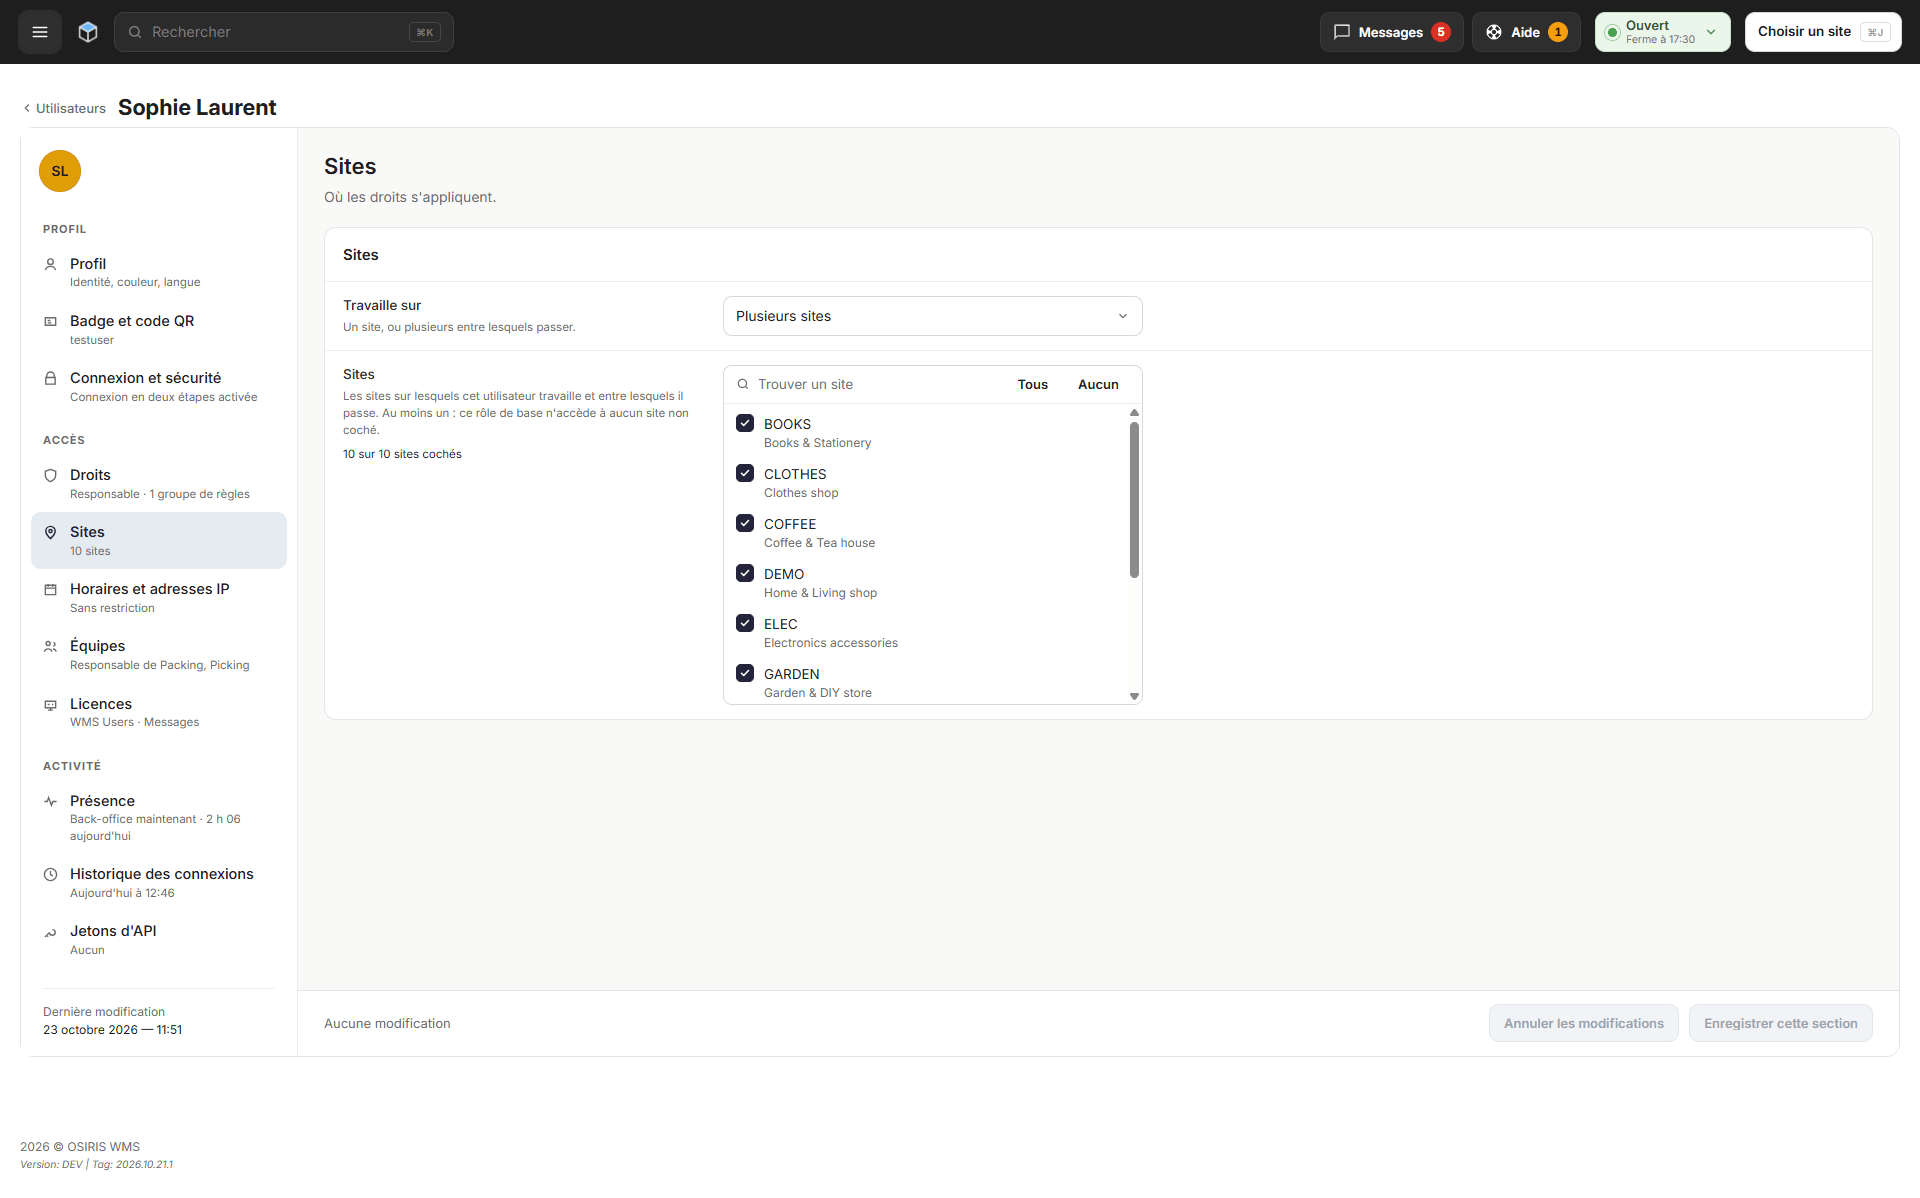Click Enregistrer cette section button
Image resolution: width=1920 pixels, height=1198 pixels.
point(1780,1023)
